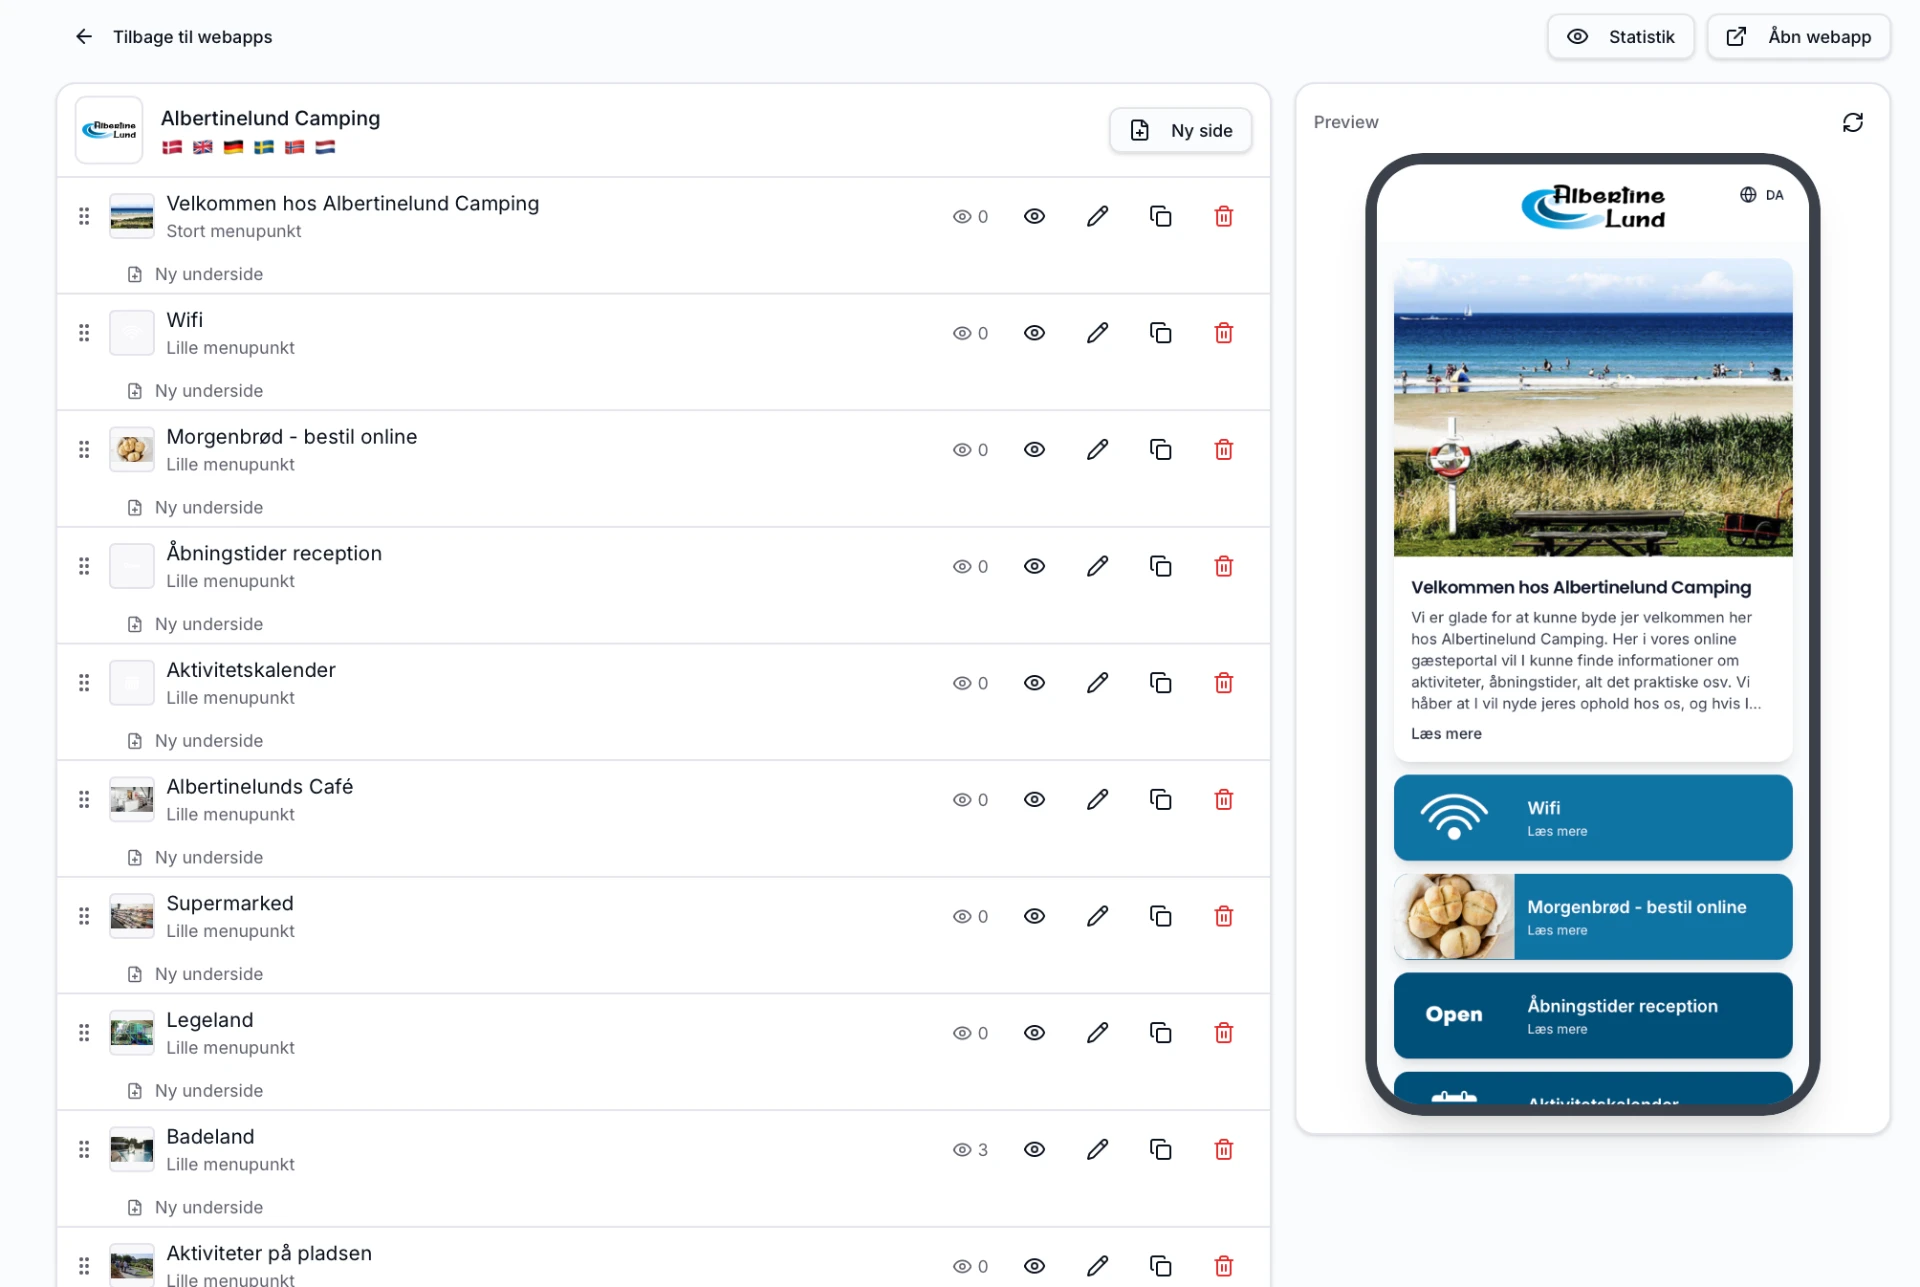Click the Badeland row thumbnail
1920x1287 pixels.
[x=132, y=1150]
